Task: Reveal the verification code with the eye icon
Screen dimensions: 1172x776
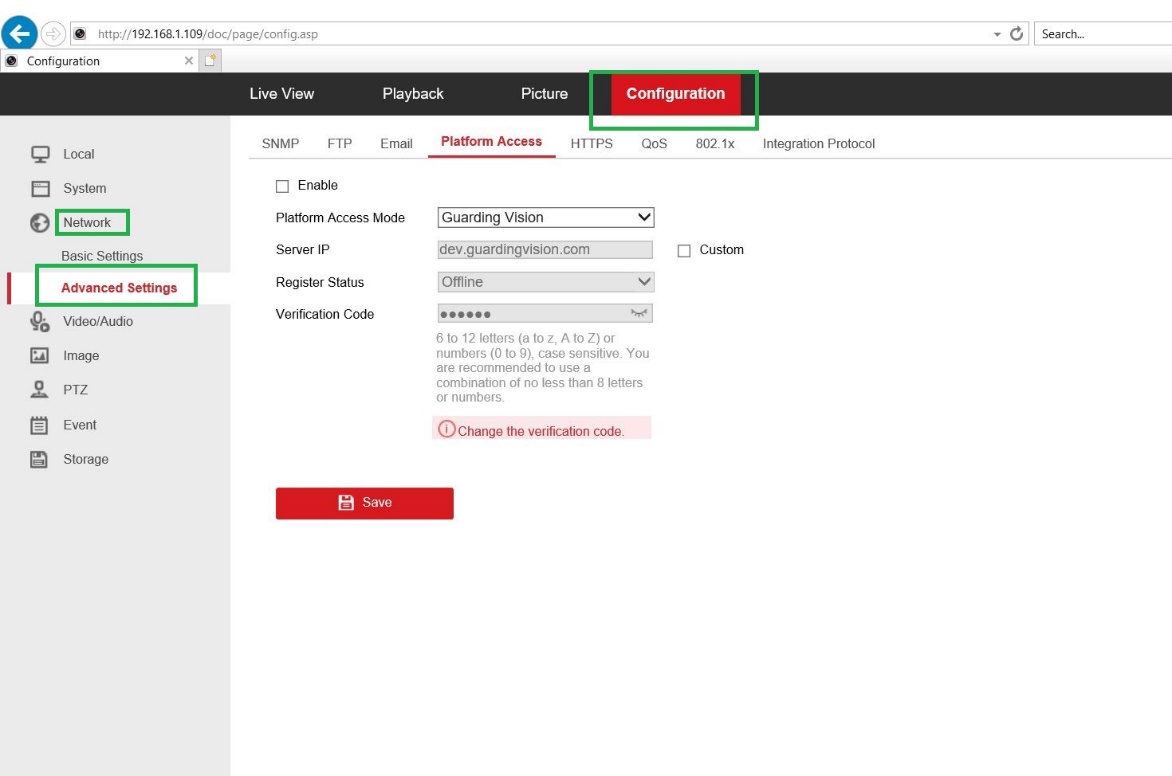Action: click(638, 313)
